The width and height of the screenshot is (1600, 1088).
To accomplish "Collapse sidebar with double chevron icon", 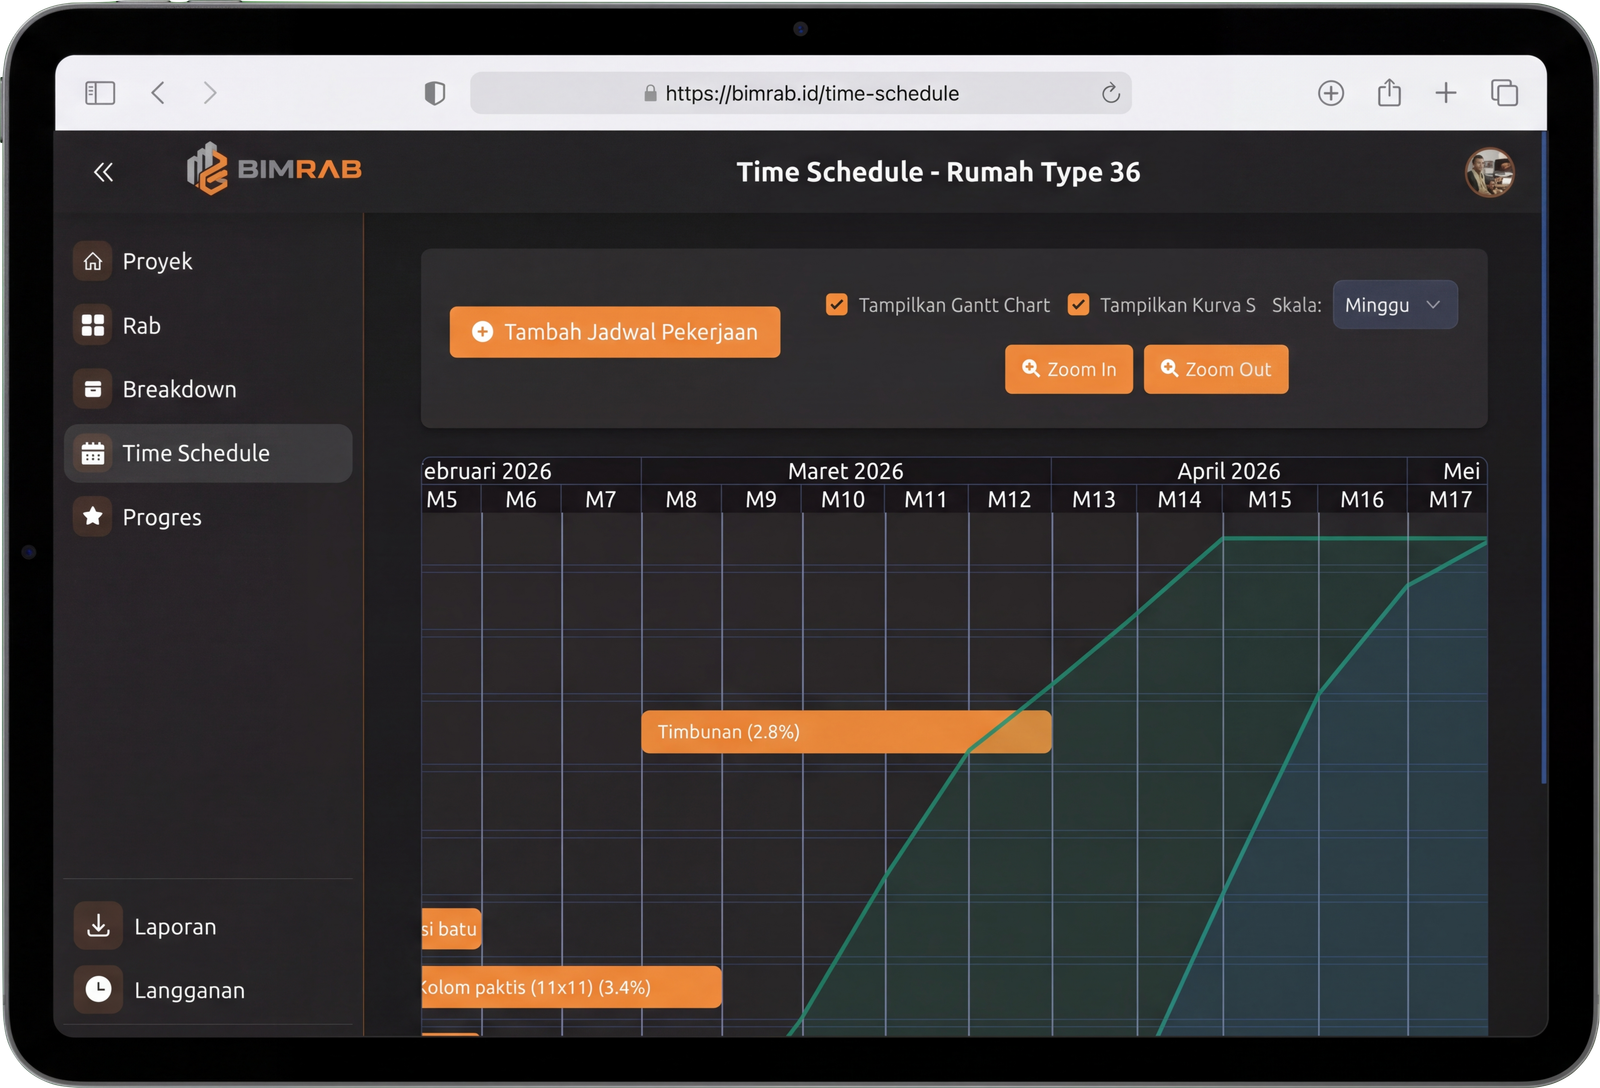I will tap(103, 172).
